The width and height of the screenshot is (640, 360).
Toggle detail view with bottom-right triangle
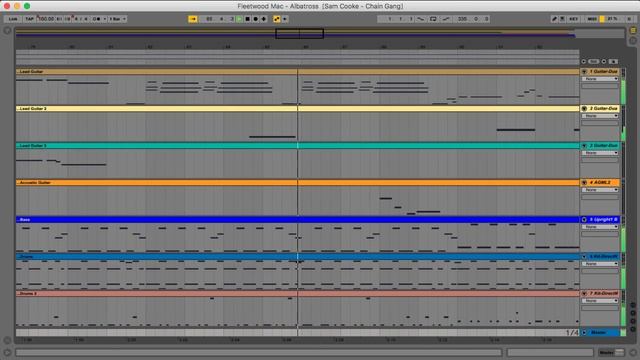[633, 352]
